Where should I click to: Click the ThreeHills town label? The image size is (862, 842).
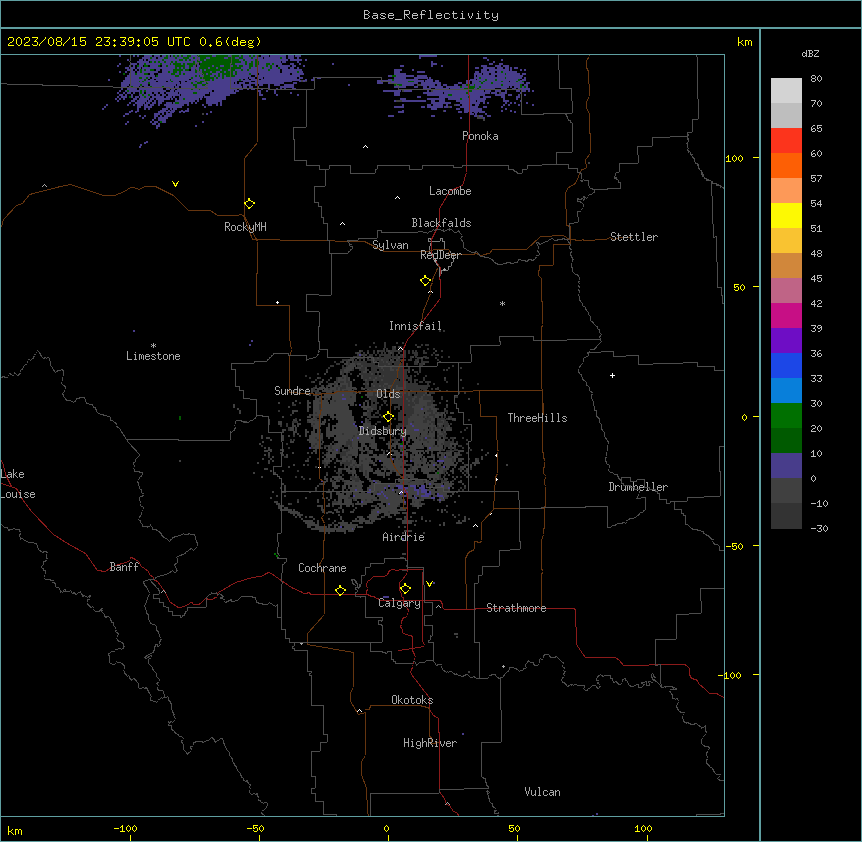(x=537, y=418)
